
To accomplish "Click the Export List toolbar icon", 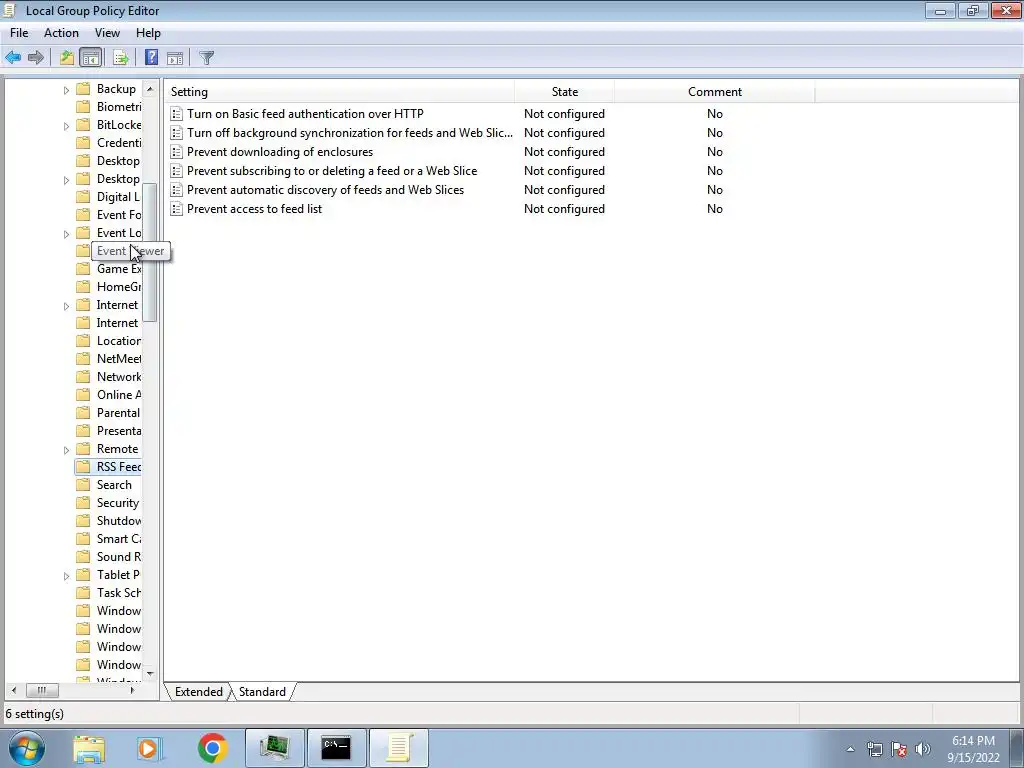I will (x=120, y=57).
